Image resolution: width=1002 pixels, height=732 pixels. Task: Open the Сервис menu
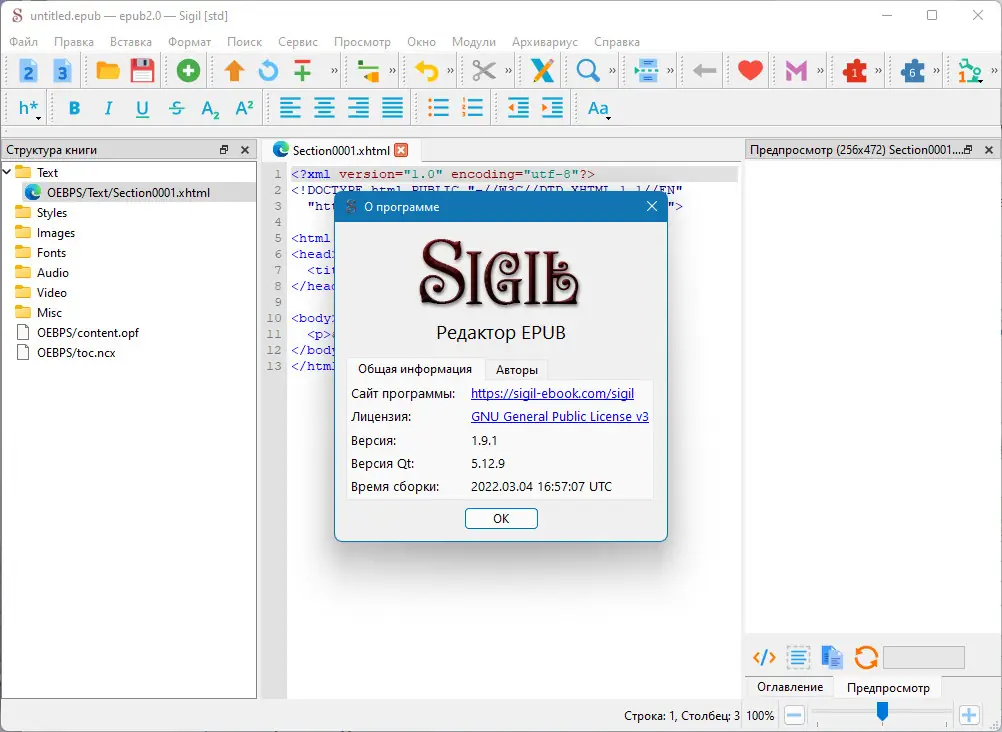pos(298,42)
